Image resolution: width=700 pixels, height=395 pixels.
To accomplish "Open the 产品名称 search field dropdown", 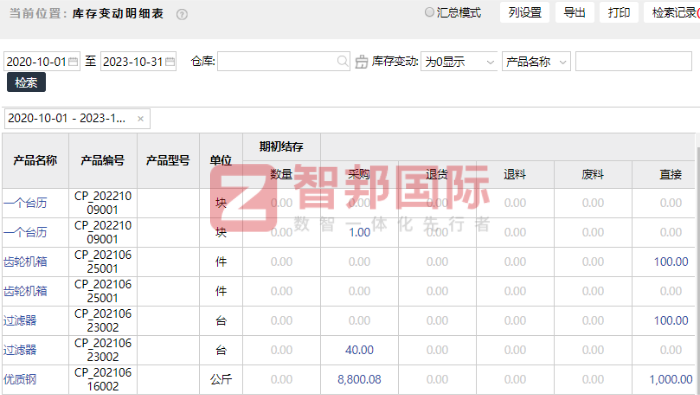I will point(536,61).
